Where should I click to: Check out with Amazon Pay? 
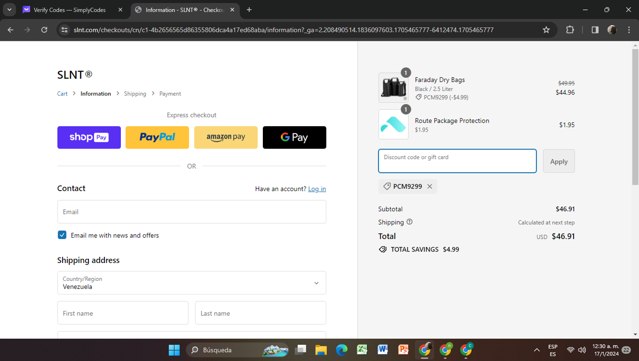(x=226, y=137)
